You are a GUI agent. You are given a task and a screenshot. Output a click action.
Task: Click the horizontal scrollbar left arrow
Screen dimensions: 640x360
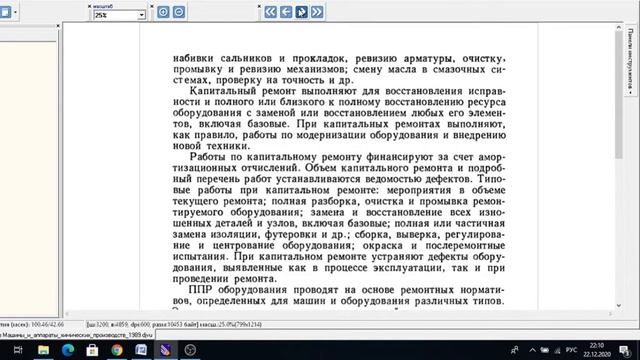[67, 313]
